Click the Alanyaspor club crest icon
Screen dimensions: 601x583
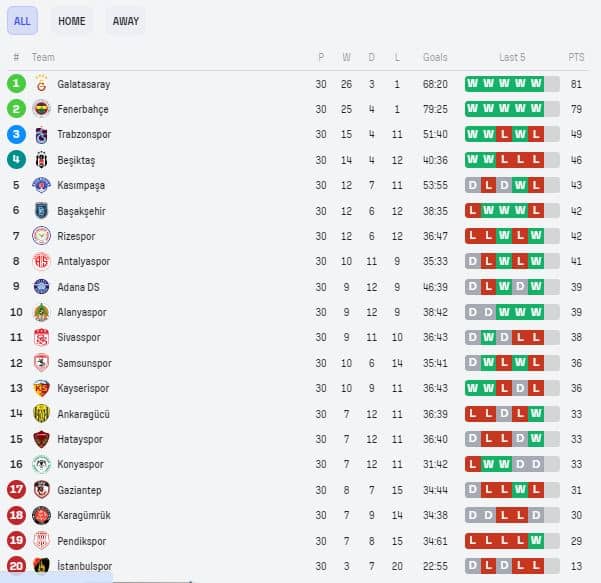pos(41,312)
